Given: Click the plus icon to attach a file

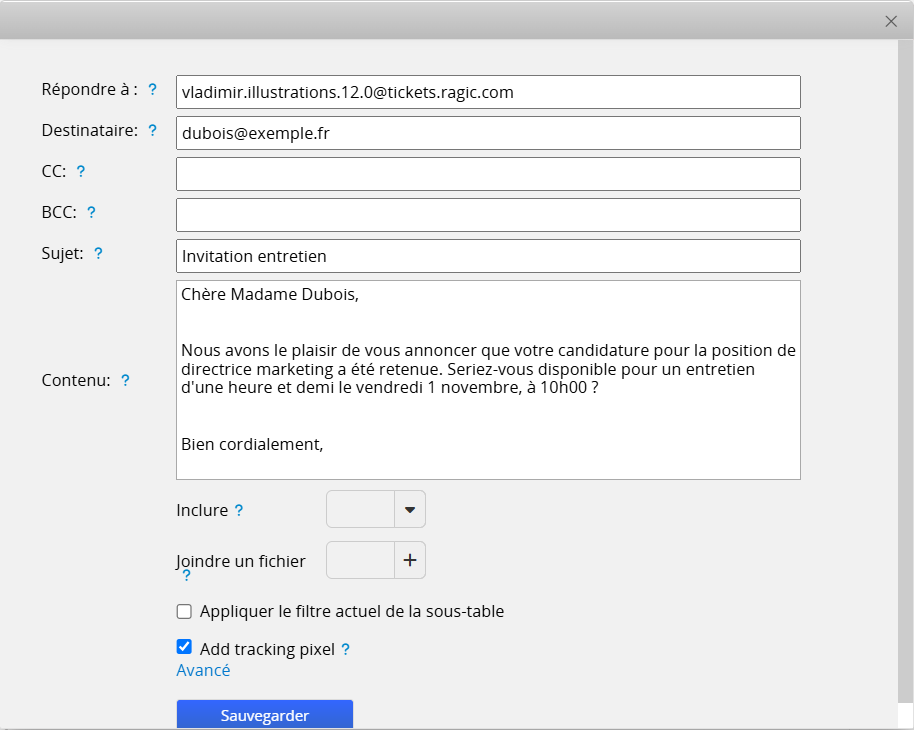Looking at the screenshot, I should pos(410,561).
